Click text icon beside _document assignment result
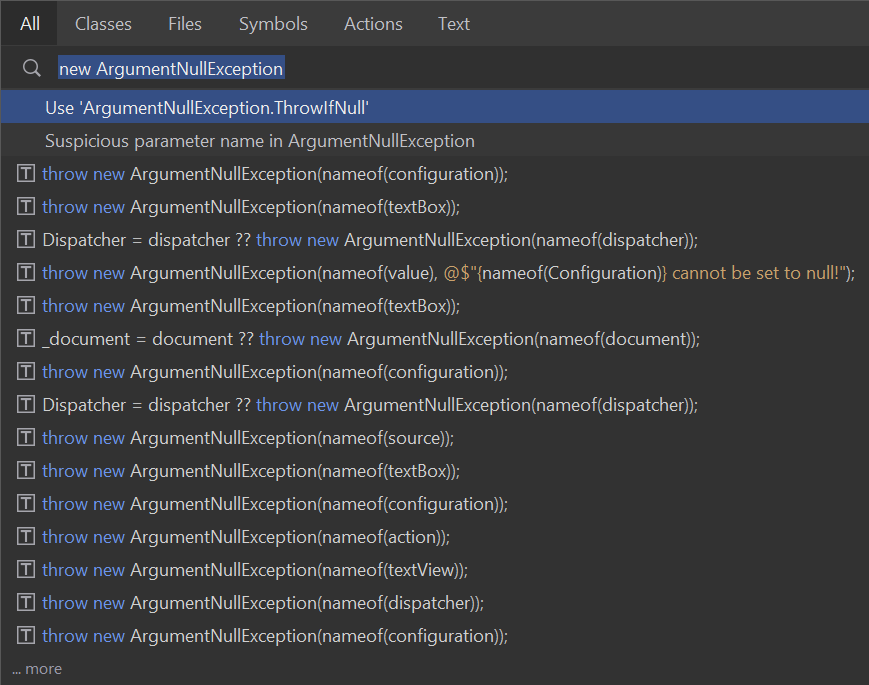Image resolution: width=869 pixels, height=685 pixels. 27,339
